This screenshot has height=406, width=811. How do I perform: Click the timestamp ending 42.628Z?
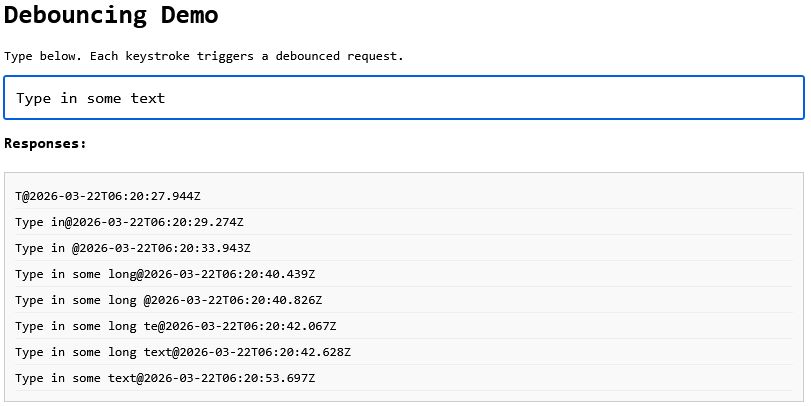265,352
